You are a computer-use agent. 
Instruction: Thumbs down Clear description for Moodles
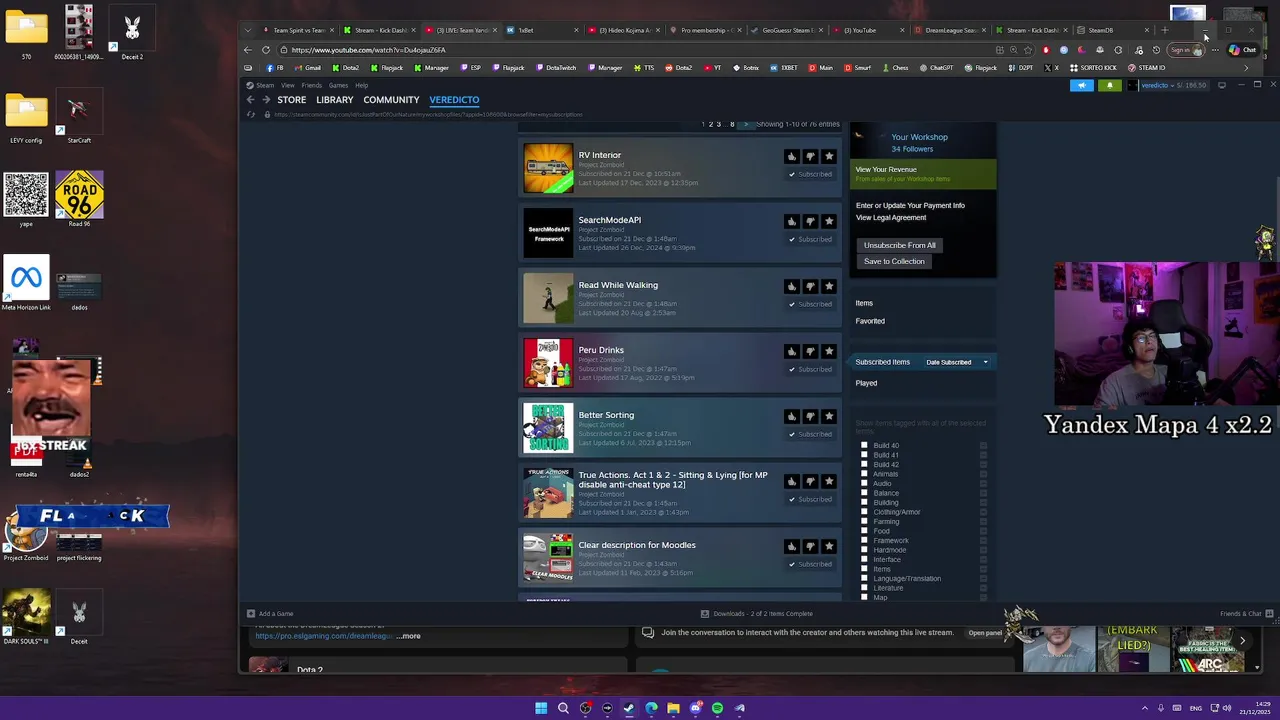[x=810, y=546]
